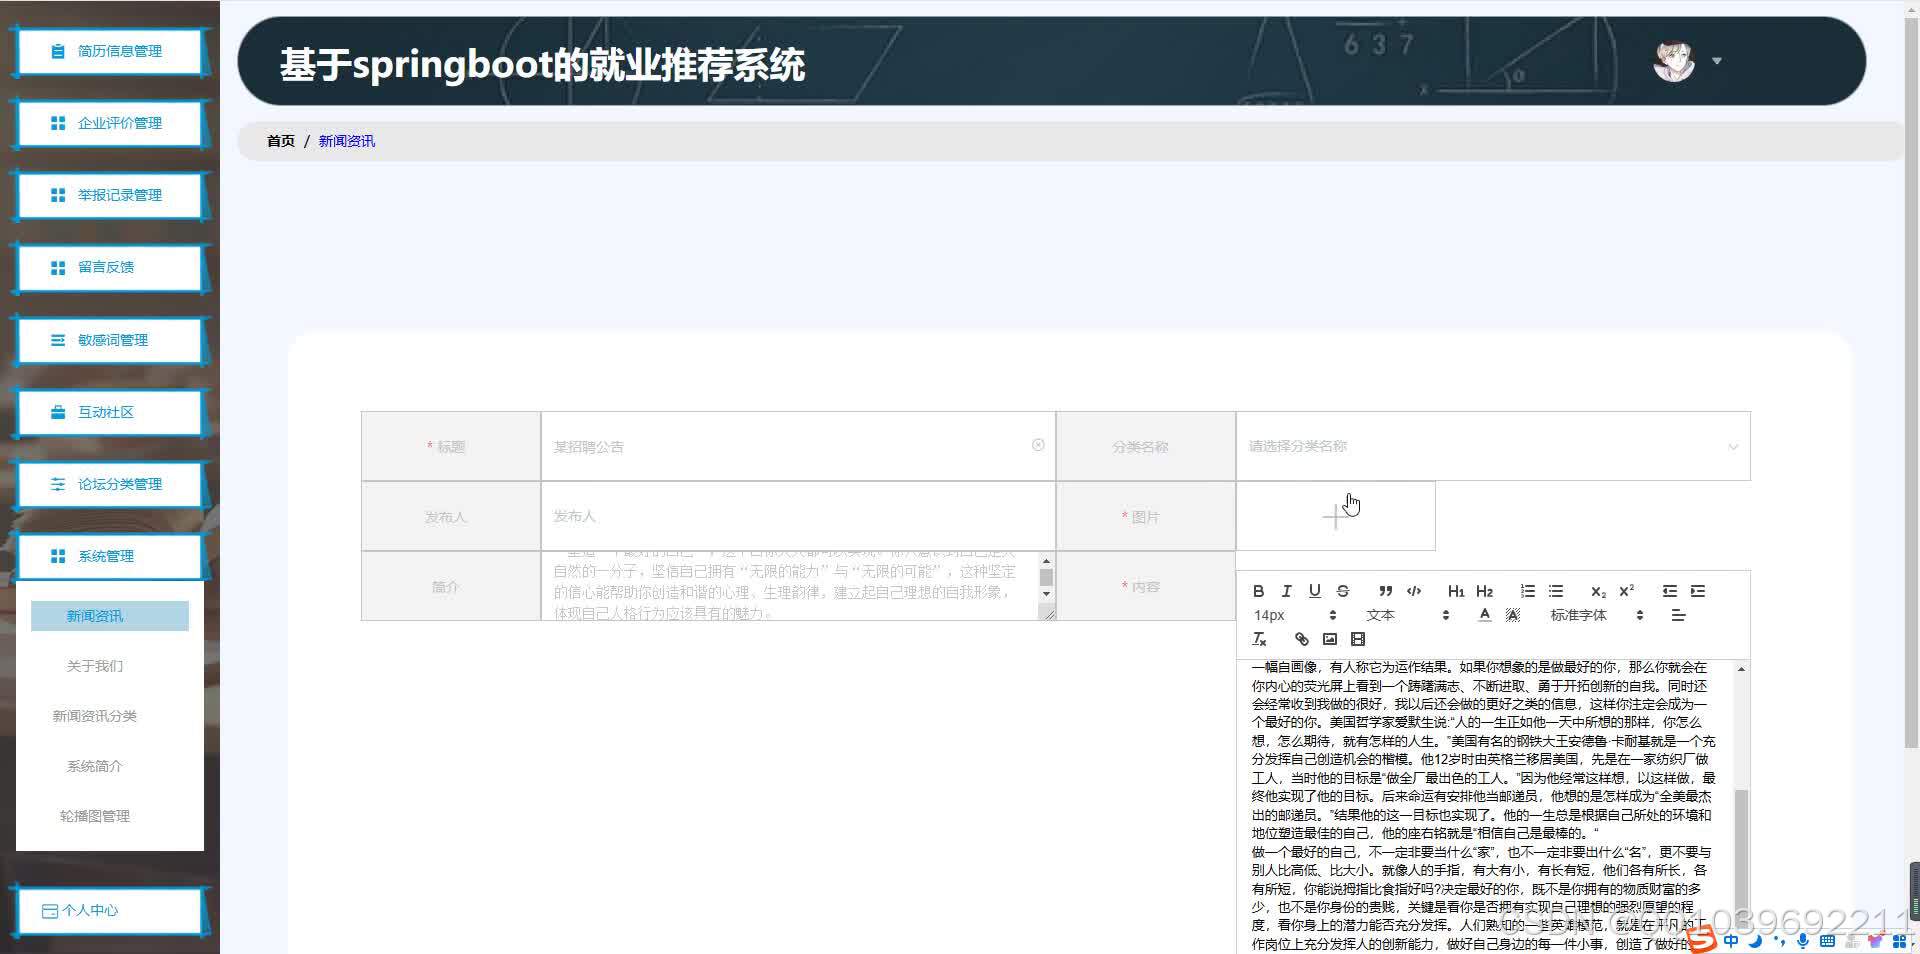The width and height of the screenshot is (1920, 954).
Task: Apply strikethrough formatting
Action: point(1343,591)
